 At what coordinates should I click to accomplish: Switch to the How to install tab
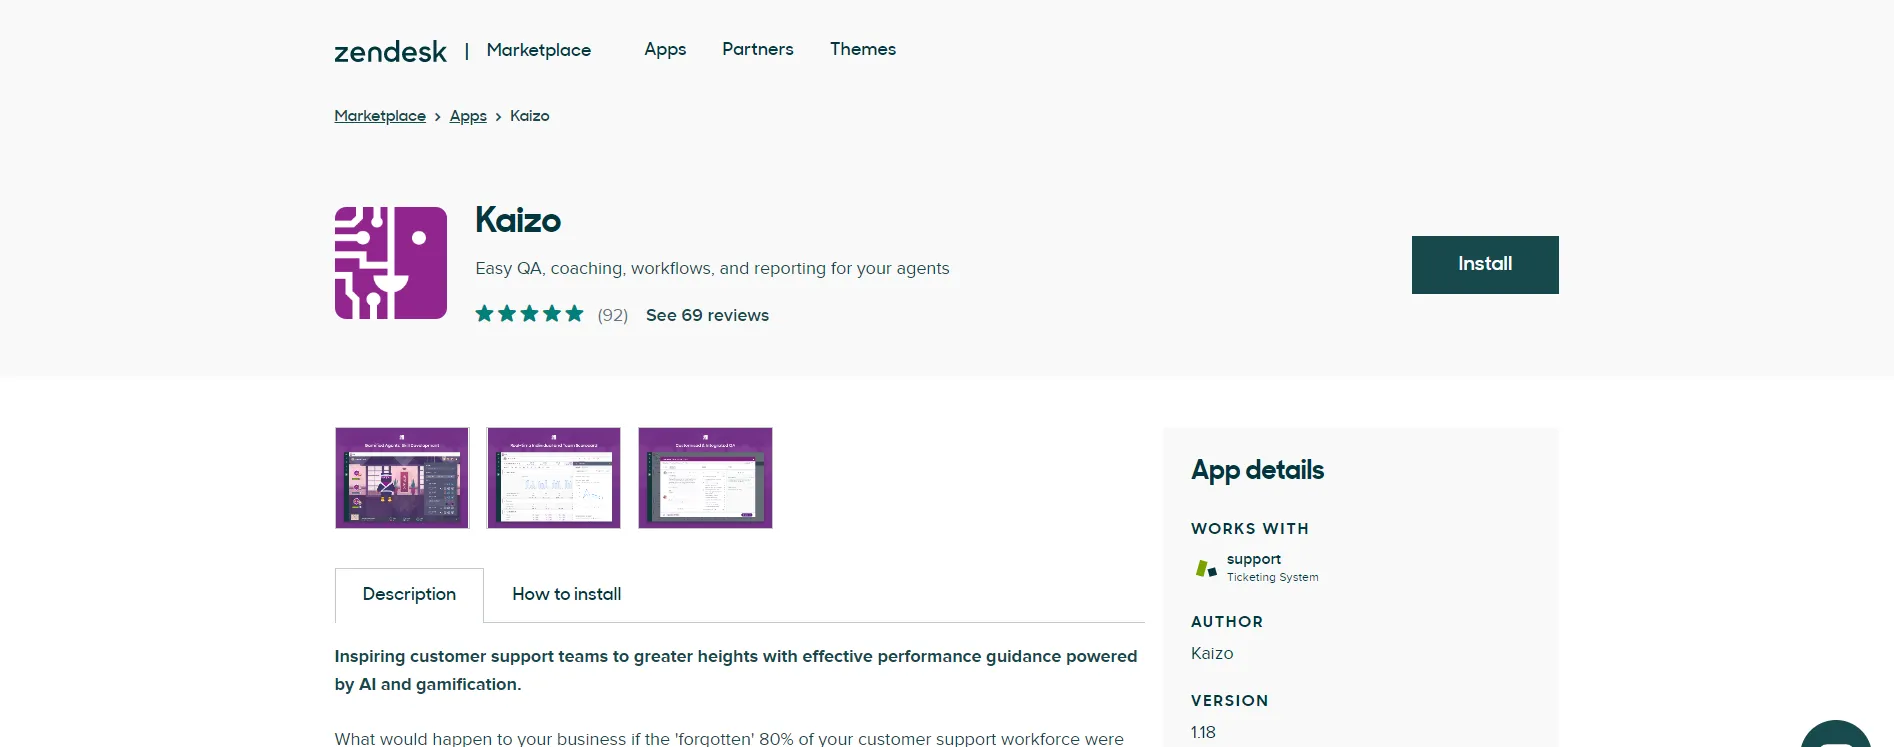pyautogui.click(x=566, y=594)
